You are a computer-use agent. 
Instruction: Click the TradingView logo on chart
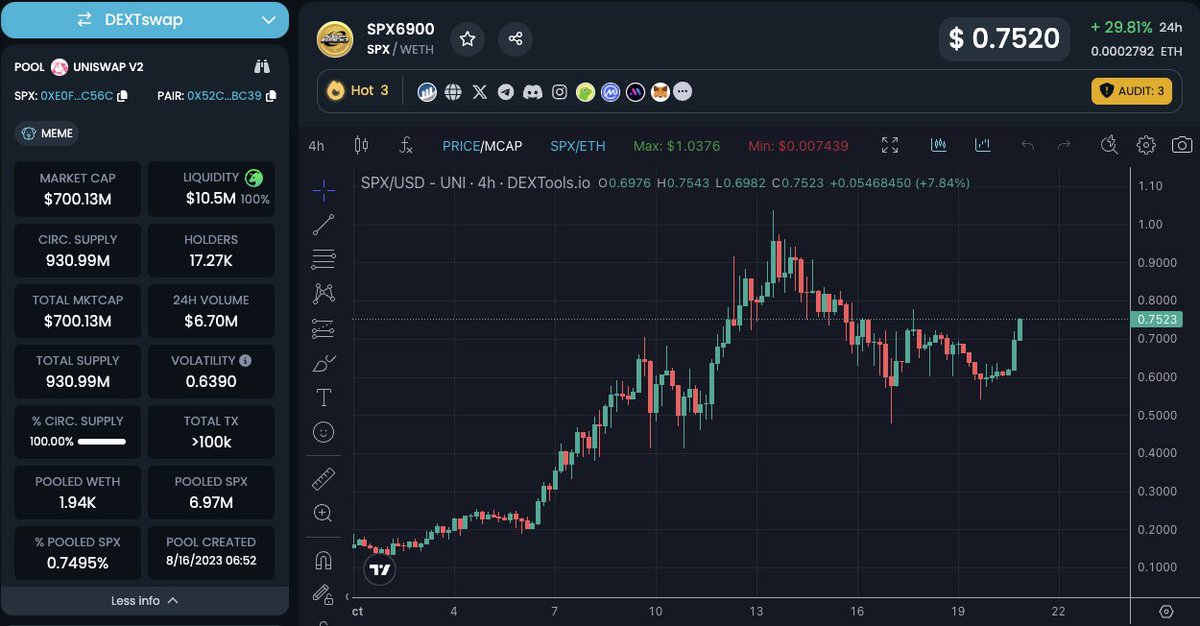tap(380, 570)
